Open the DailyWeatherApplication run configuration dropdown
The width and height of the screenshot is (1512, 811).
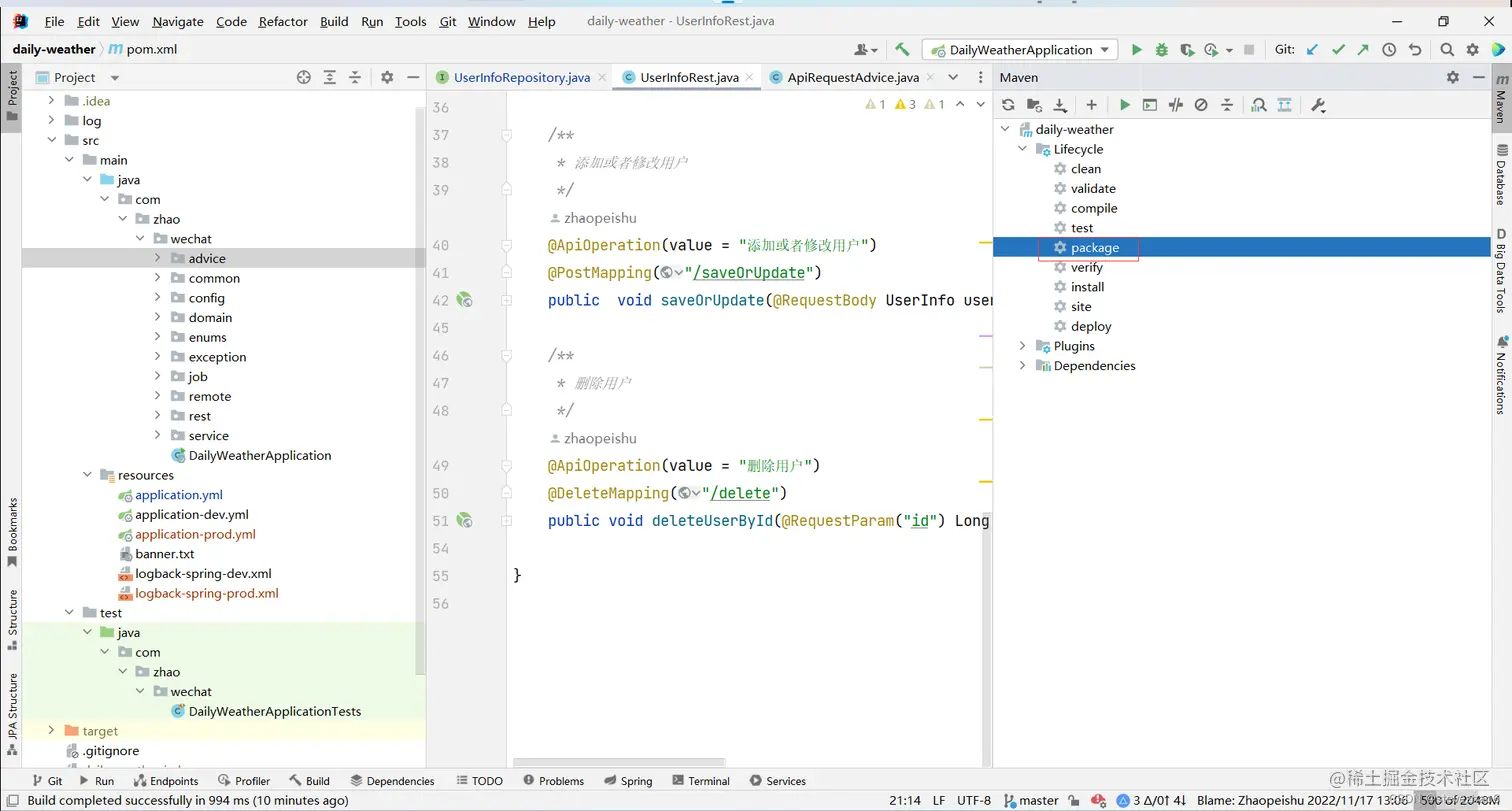pyautogui.click(x=1019, y=49)
